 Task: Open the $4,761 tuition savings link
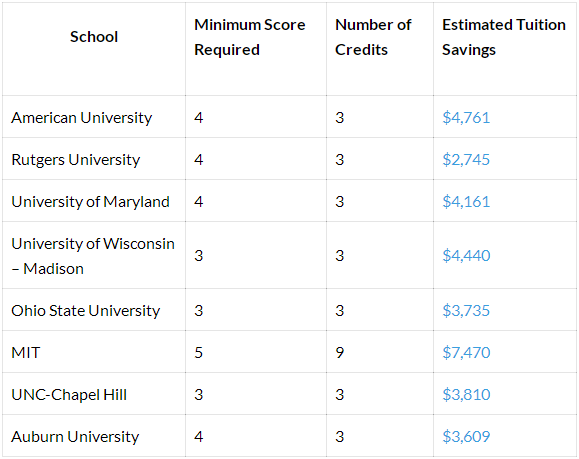[x=466, y=118]
